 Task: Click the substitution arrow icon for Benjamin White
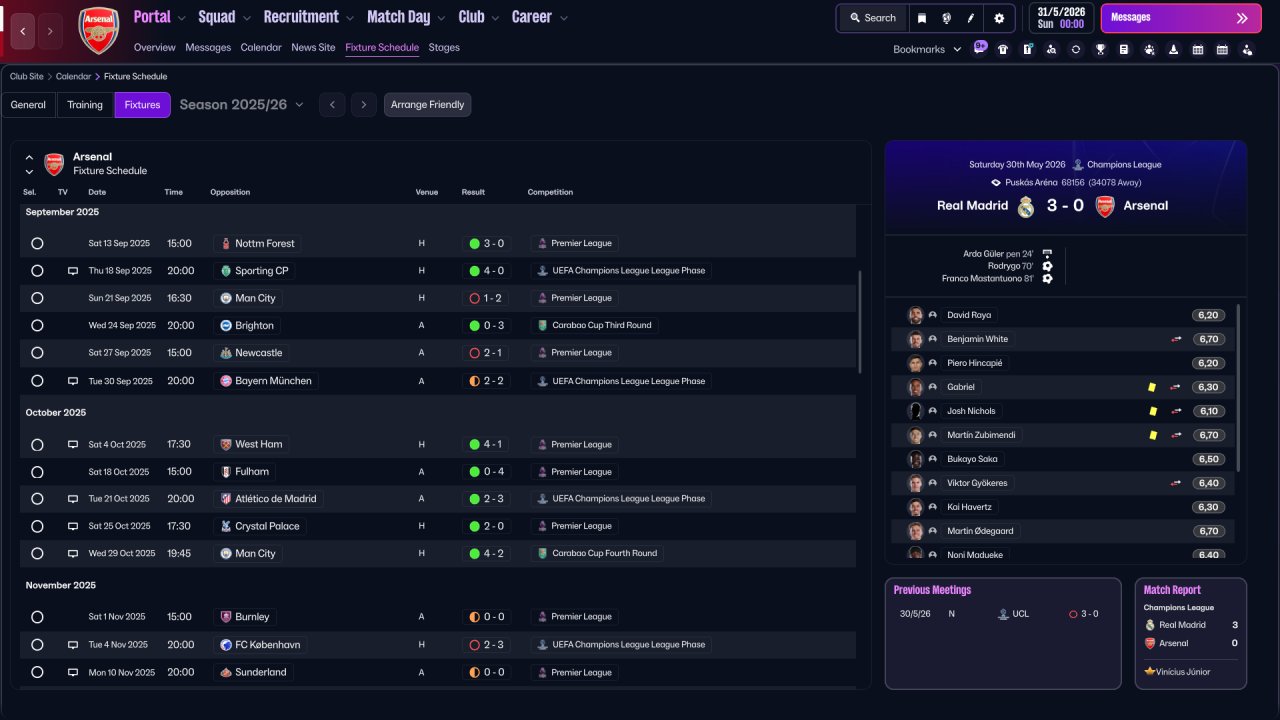tap(1176, 339)
